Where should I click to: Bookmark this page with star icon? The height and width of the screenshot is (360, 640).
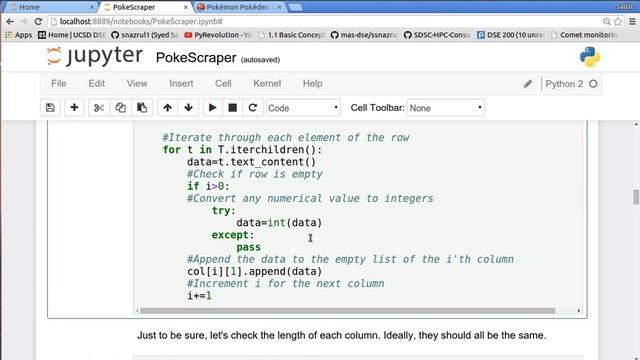(x=618, y=21)
